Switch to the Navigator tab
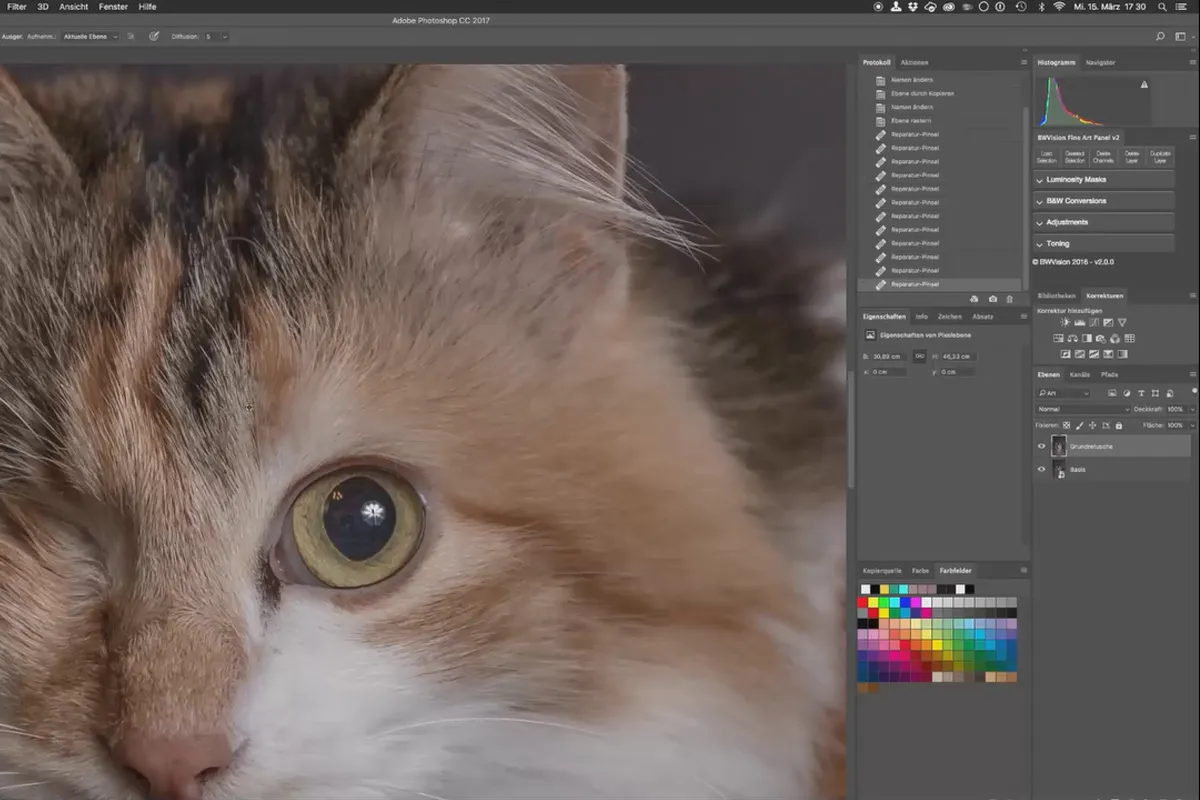Image resolution: width=1200 pixels, height=800 pixels. coord(1100,62)
